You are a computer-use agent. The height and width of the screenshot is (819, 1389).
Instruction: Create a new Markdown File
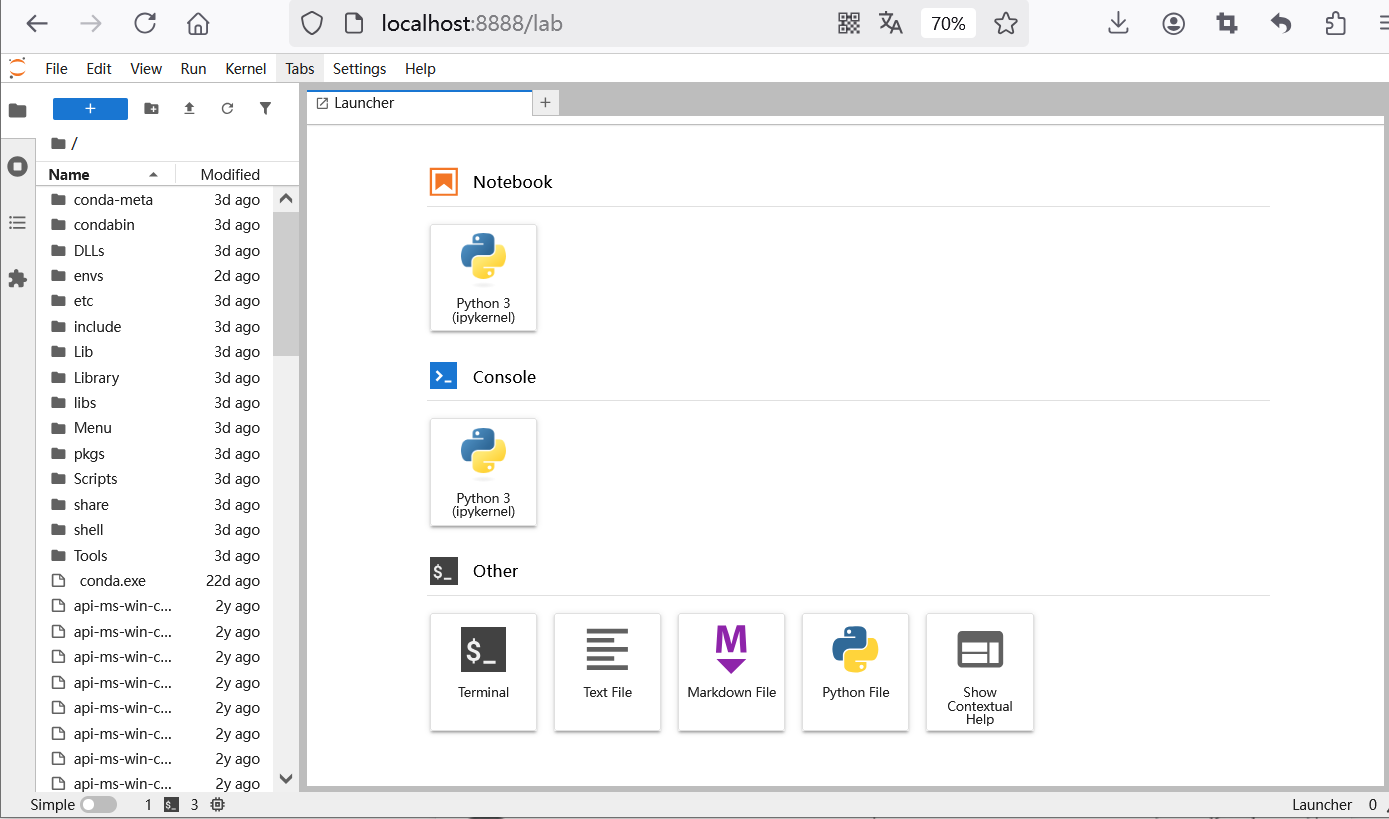pyautogui.click(x=732, y=672)
